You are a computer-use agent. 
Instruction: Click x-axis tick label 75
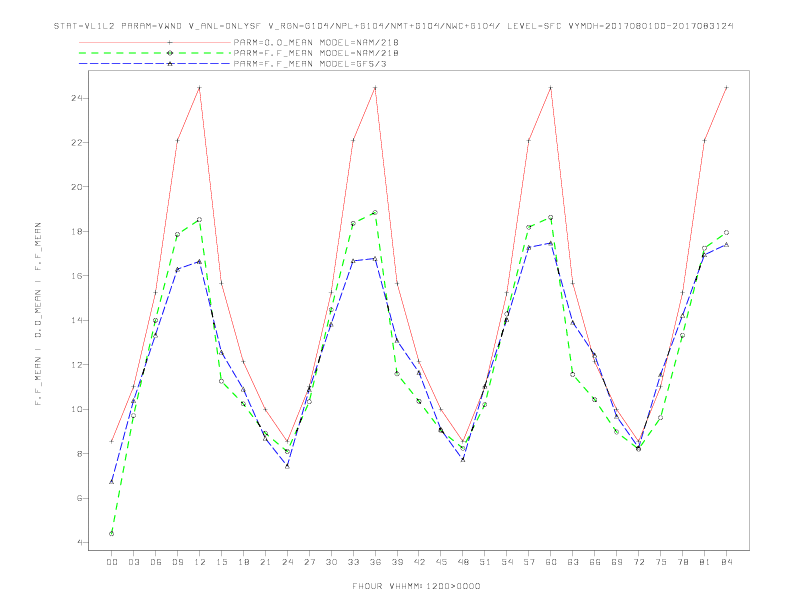(x=661, y=562)
